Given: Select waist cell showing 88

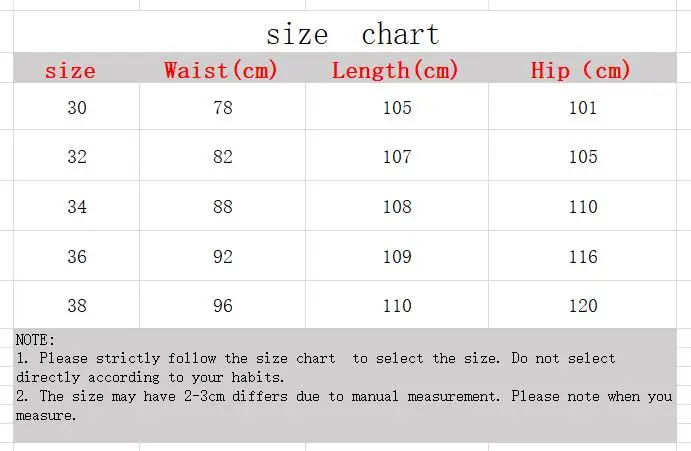Looking at the screenshot, I should click(222, 205).
